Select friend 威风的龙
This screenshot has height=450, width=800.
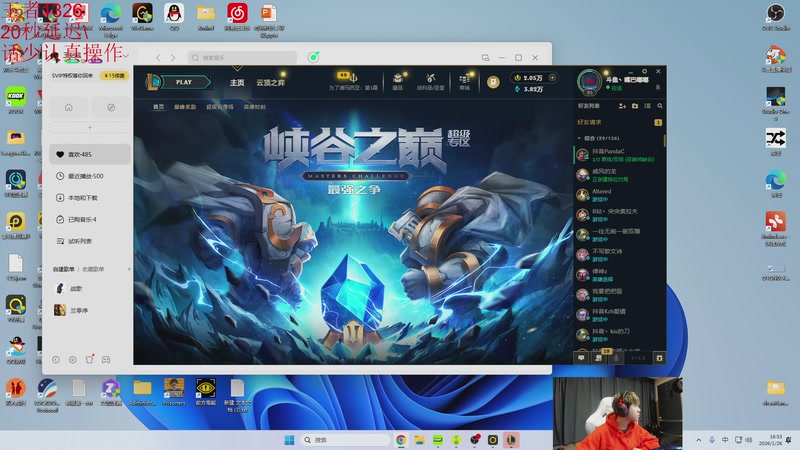point(619,175)
